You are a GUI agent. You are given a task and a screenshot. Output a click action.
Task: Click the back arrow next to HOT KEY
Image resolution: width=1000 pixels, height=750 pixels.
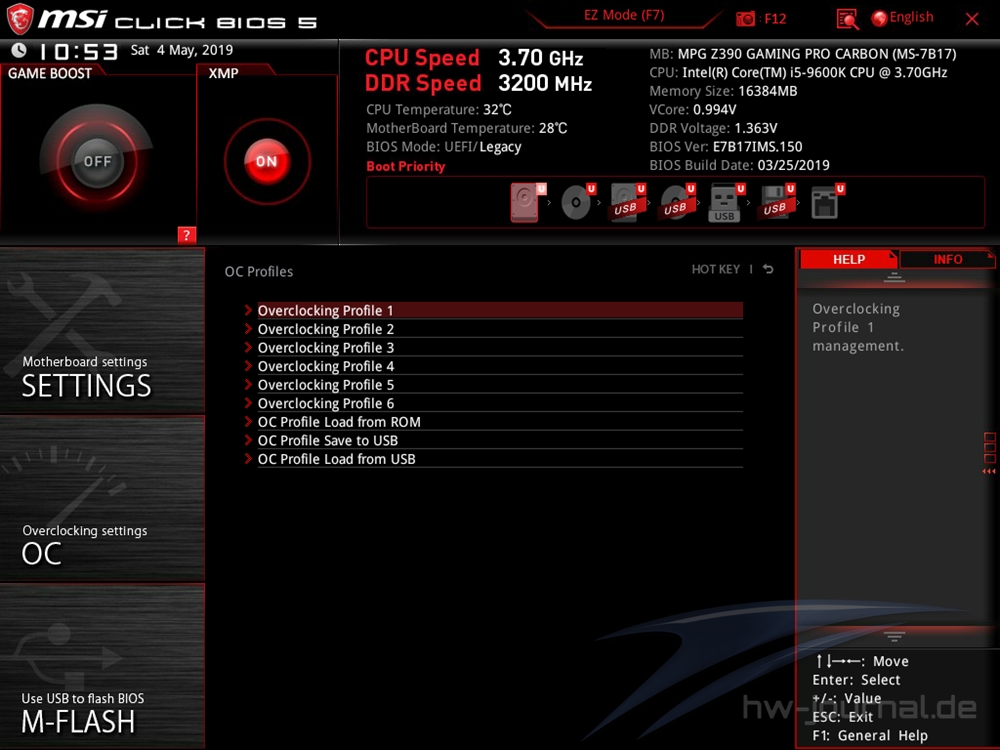pos(768,269)
